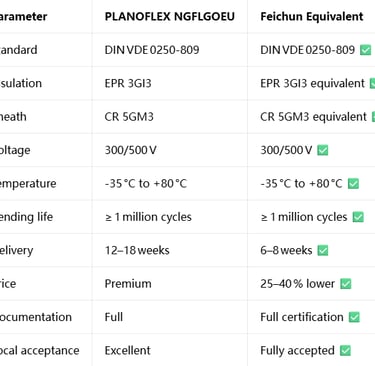Screen dimensions: 375x366
Task: Select the PLANOFLEX NGFLGOEU column header
Action: [x=170, y=16]
